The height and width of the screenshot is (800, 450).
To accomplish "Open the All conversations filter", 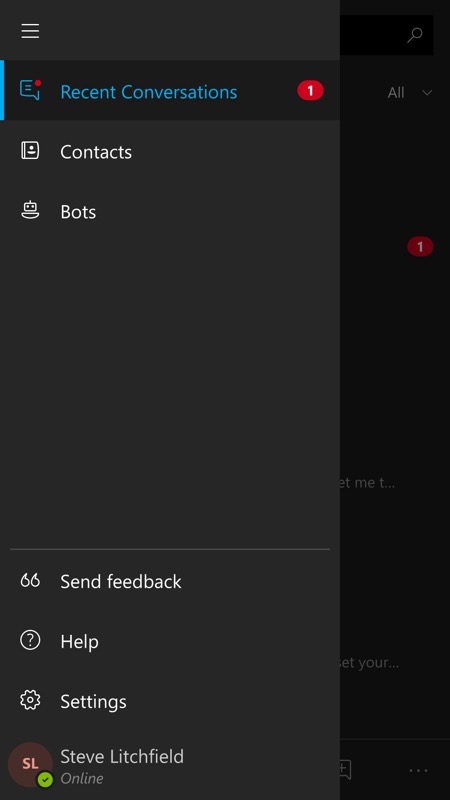I will (x=396, y=93).
